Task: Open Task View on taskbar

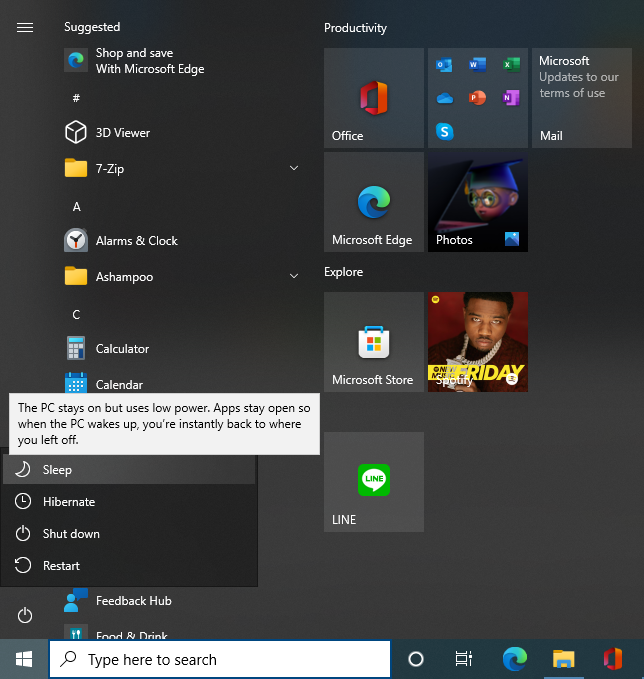Action: [x=463, y=659]
